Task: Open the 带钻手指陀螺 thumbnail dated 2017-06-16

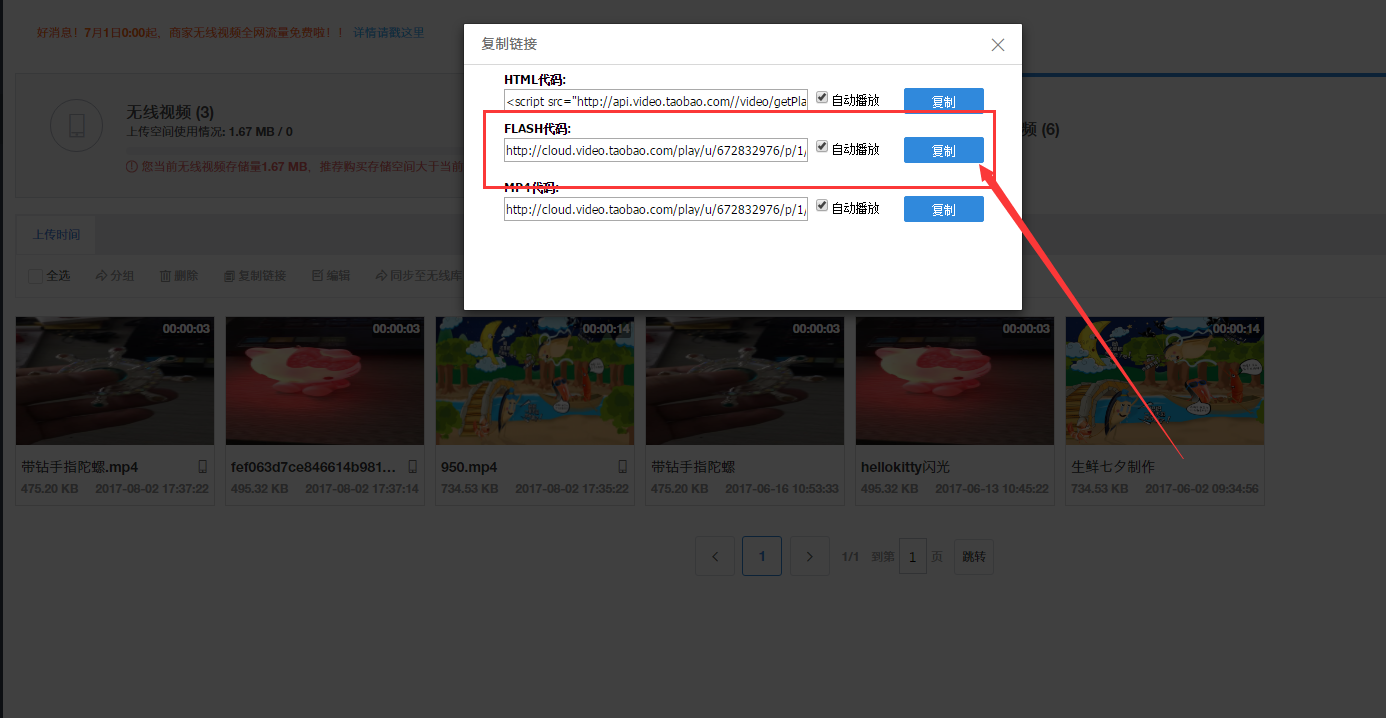Action: 745,381
